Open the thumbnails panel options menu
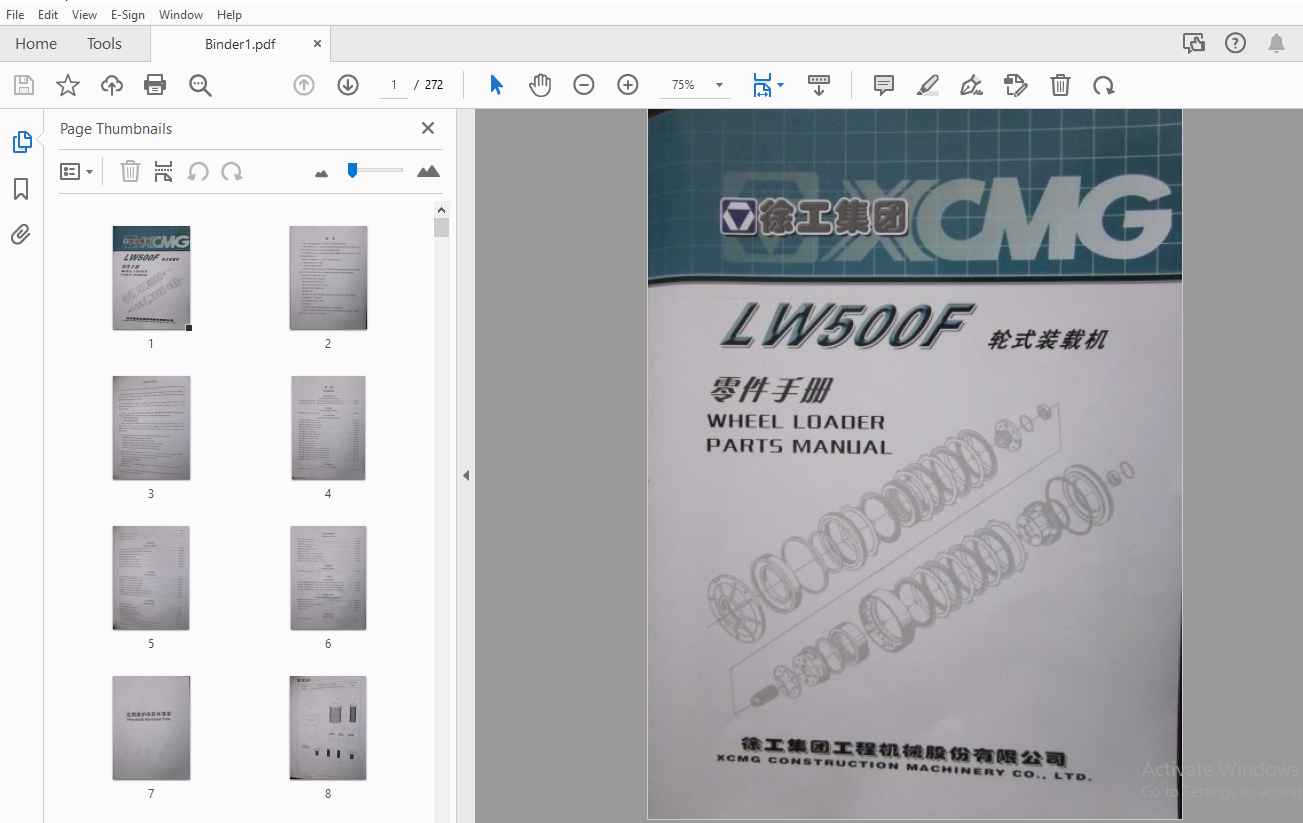Image resolution: width=1303 pixels, height=823 pixels. click(x=76, y=171)
